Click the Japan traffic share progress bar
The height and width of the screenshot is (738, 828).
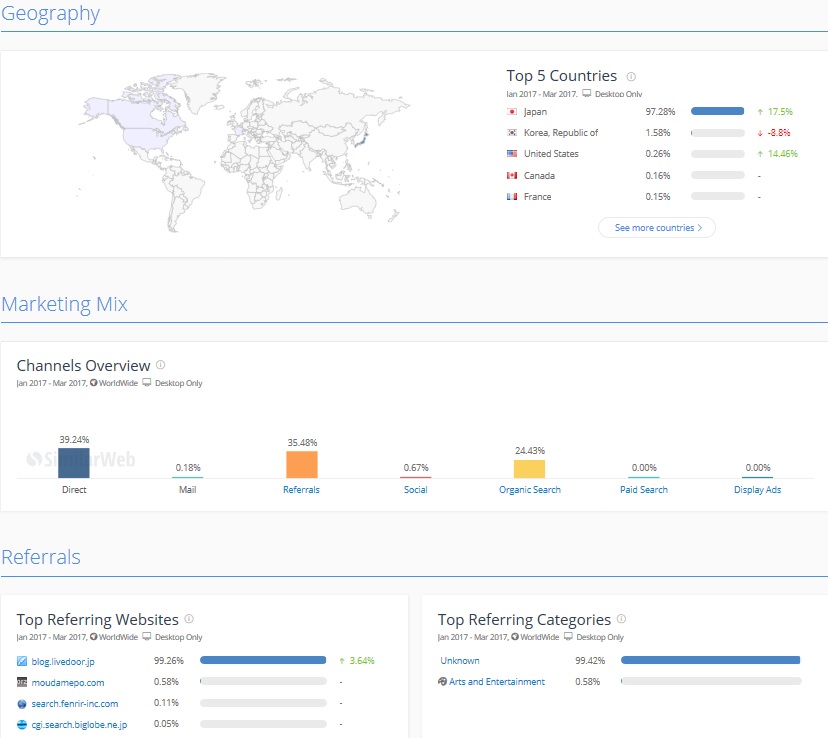coord(717,112)
